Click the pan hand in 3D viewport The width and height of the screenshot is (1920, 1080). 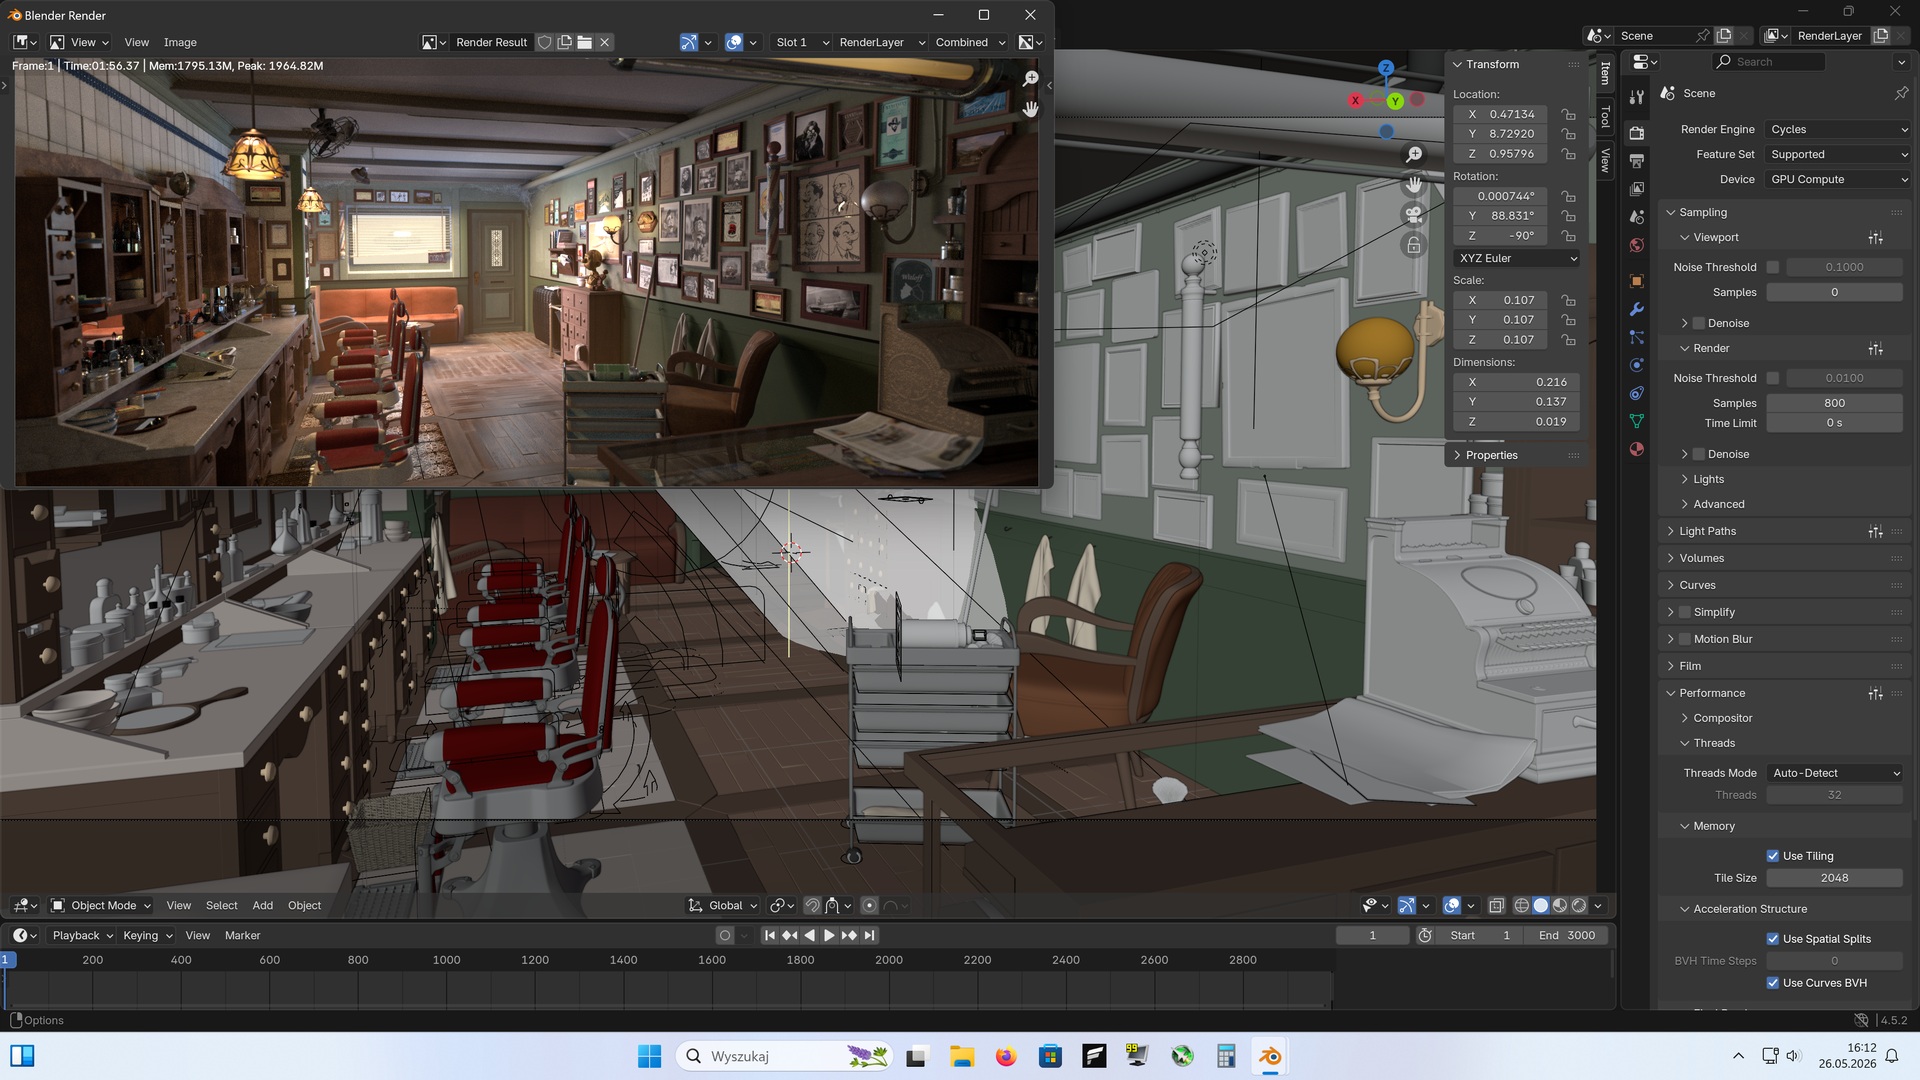[x=1413, y=185]
